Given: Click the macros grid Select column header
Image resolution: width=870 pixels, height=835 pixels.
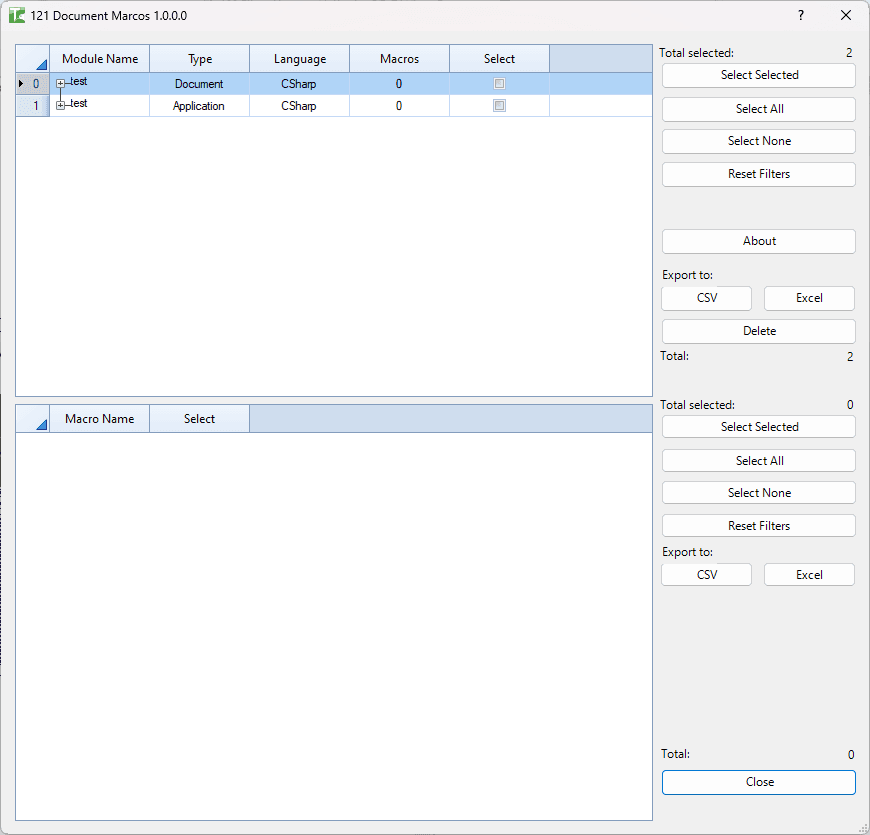Looking at the screenshot, I should coord(200,419).
